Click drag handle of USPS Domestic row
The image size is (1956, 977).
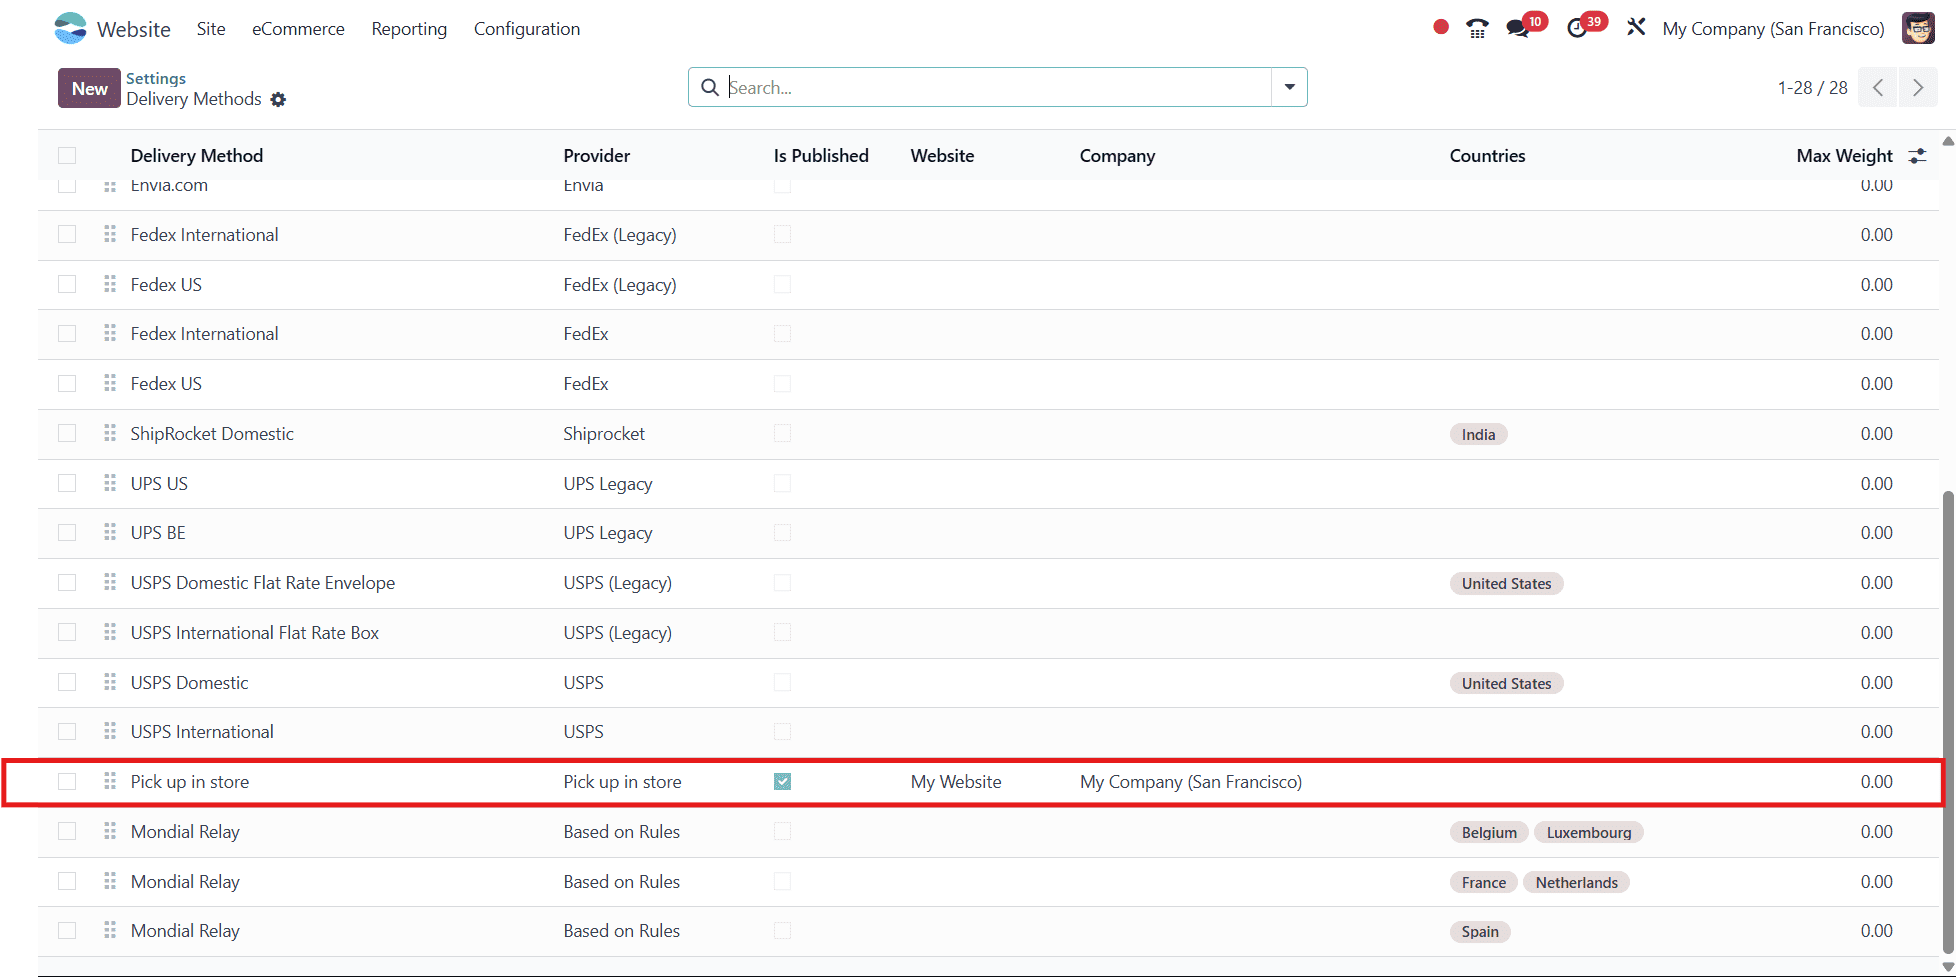[x=110, y=682]
